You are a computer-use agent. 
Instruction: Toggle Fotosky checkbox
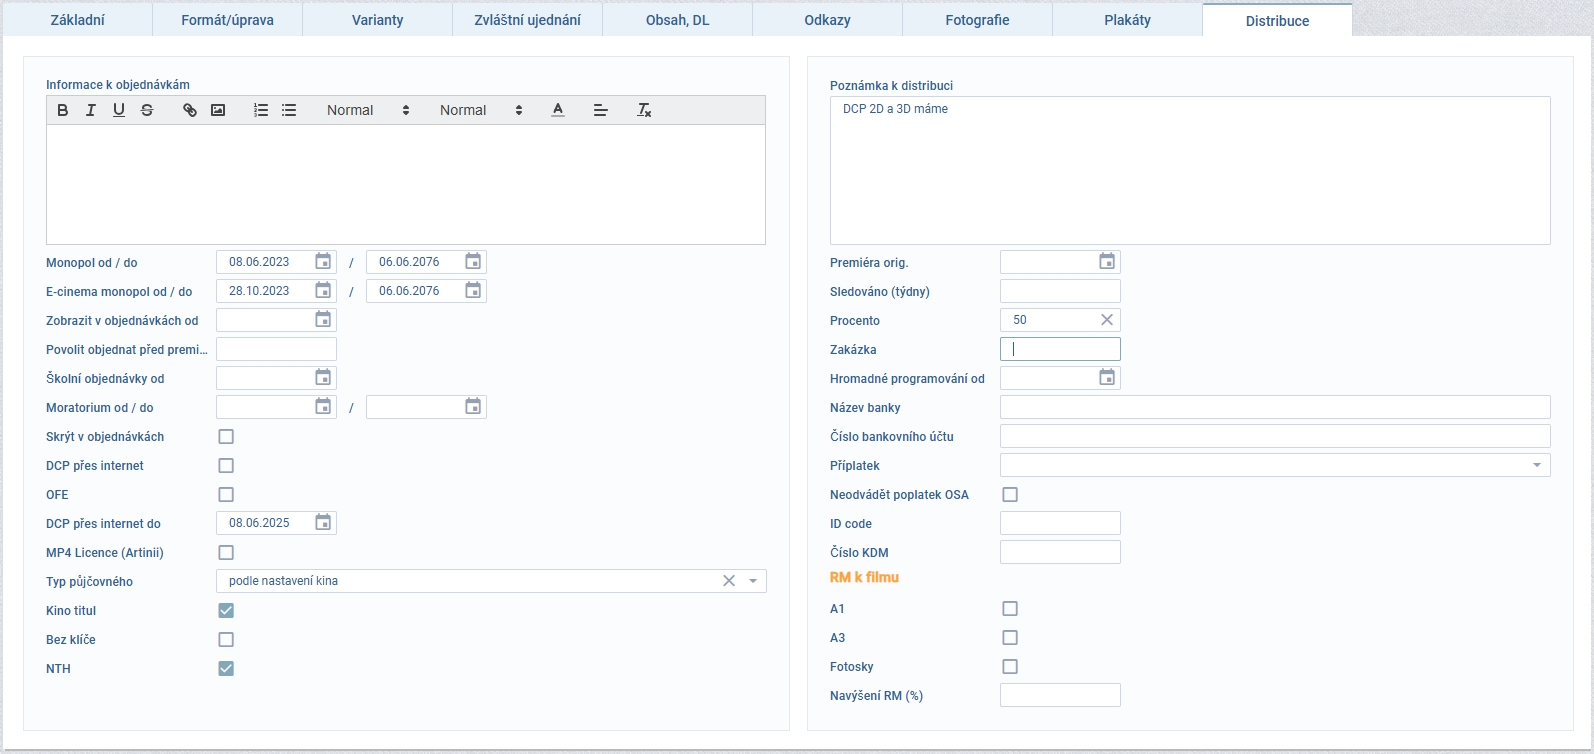click(1010, 667)
